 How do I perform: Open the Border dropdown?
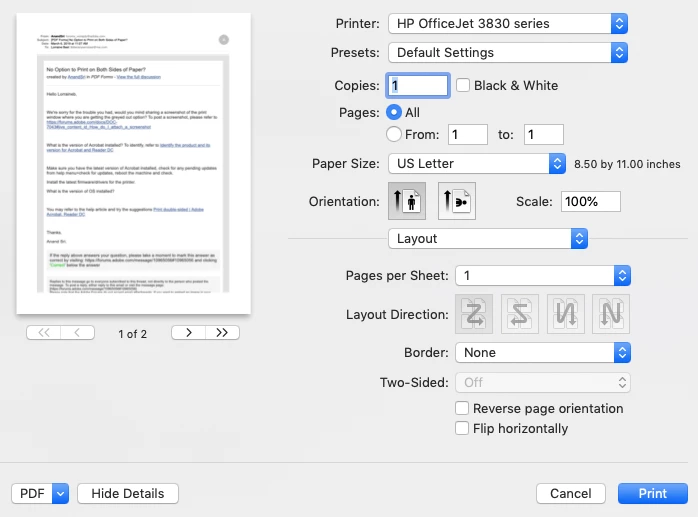click(543, 353)
